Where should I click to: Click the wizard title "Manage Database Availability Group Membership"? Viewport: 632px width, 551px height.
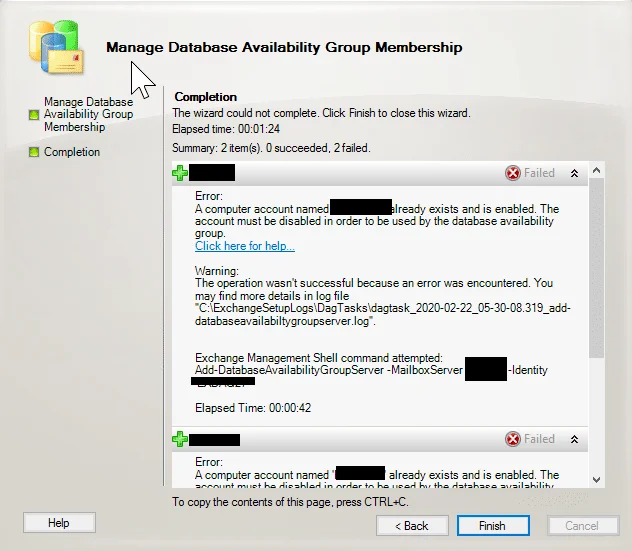point(284,47)
